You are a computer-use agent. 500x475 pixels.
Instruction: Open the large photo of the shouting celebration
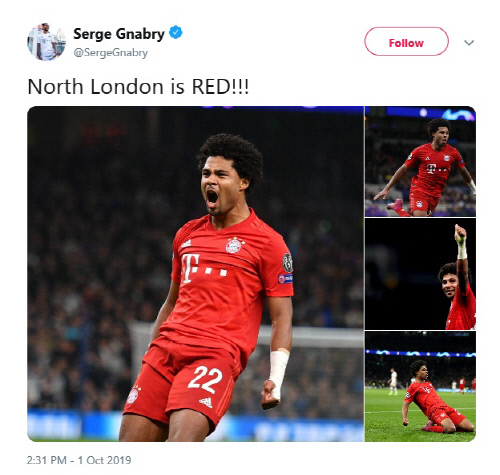[x=195, y=274]
